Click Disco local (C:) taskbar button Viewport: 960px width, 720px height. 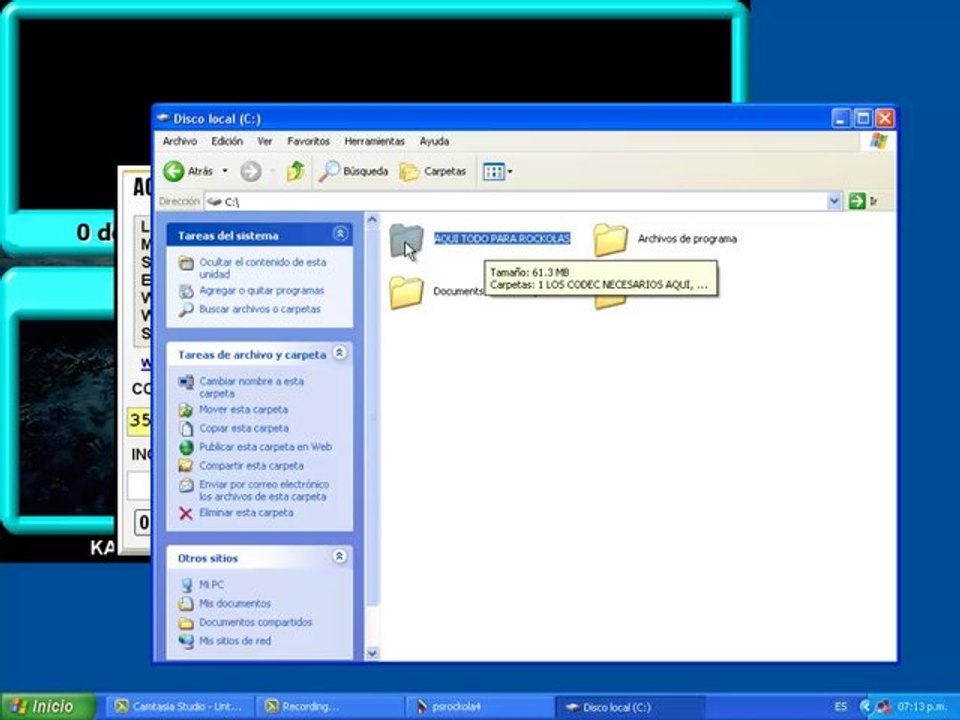629,707
